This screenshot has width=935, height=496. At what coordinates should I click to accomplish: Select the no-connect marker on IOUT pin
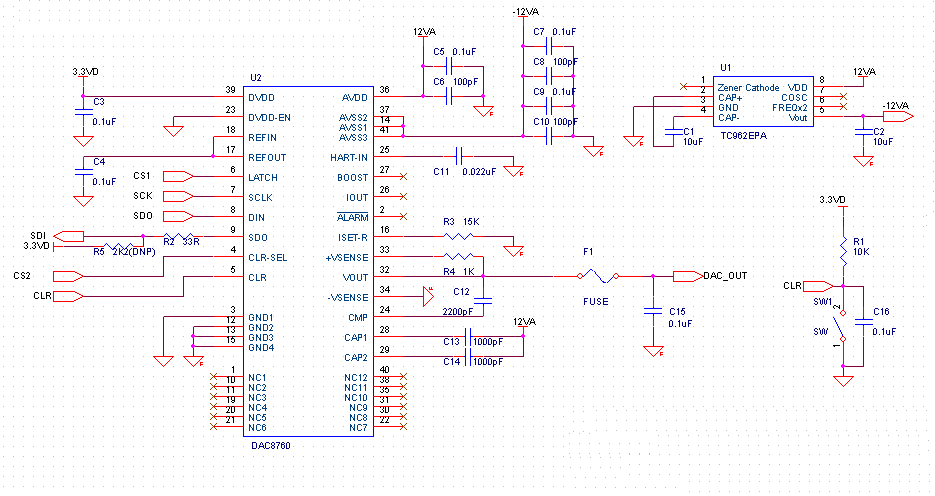404,196
